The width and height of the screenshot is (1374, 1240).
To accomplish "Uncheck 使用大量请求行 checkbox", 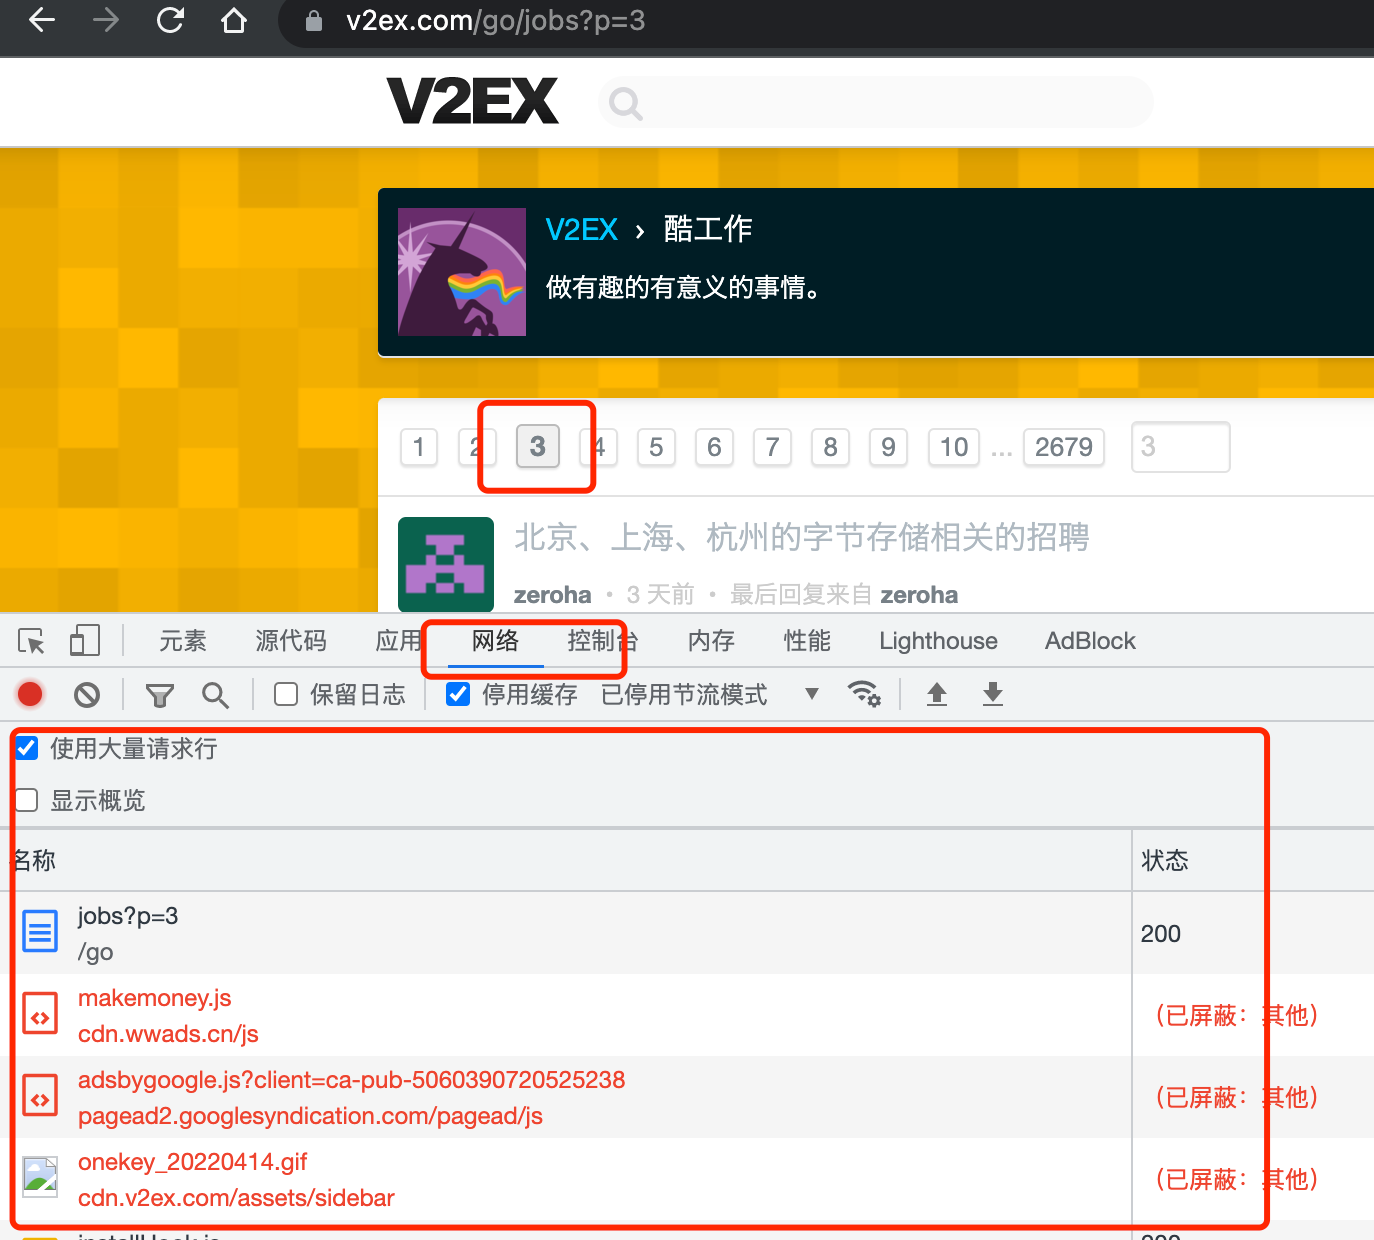I will pos(26,748).
